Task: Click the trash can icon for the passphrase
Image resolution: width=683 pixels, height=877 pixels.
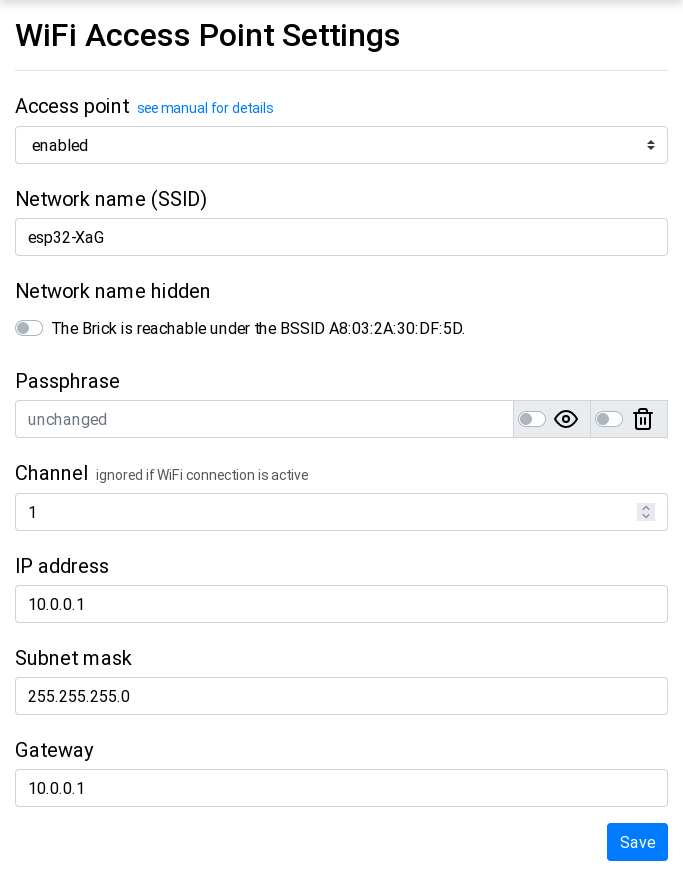Action: (x=643, y=419)
